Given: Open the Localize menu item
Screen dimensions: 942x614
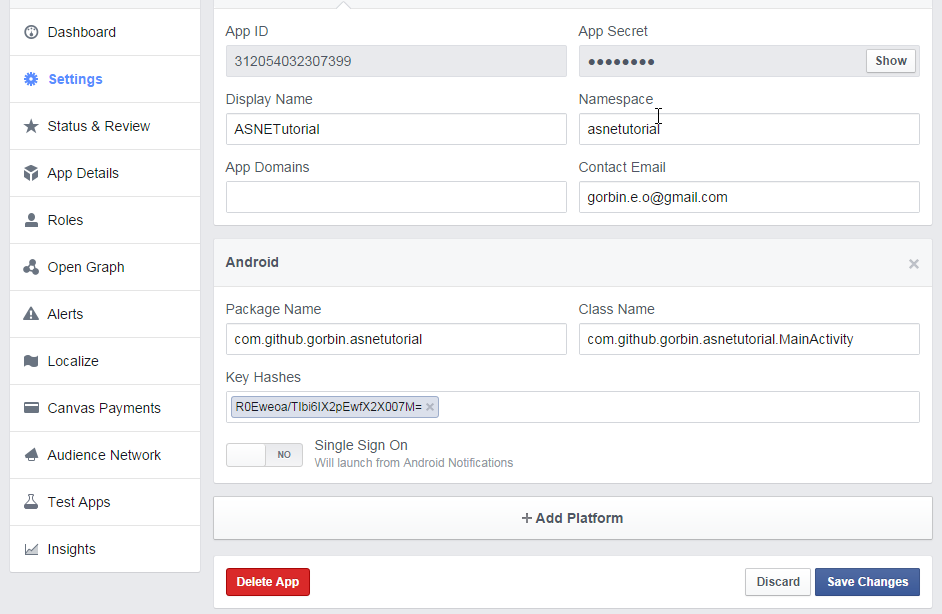Looking at the screenshot, I should tap(73, 361).
